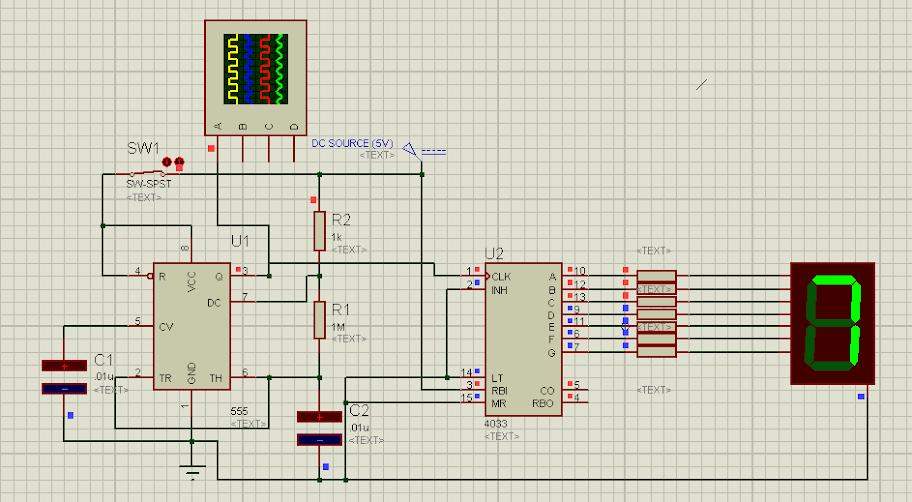The height and width of the screenshot is (502, 912).
Task: Click the oscilloscope channel A pin label
Action: pos(218,126)
